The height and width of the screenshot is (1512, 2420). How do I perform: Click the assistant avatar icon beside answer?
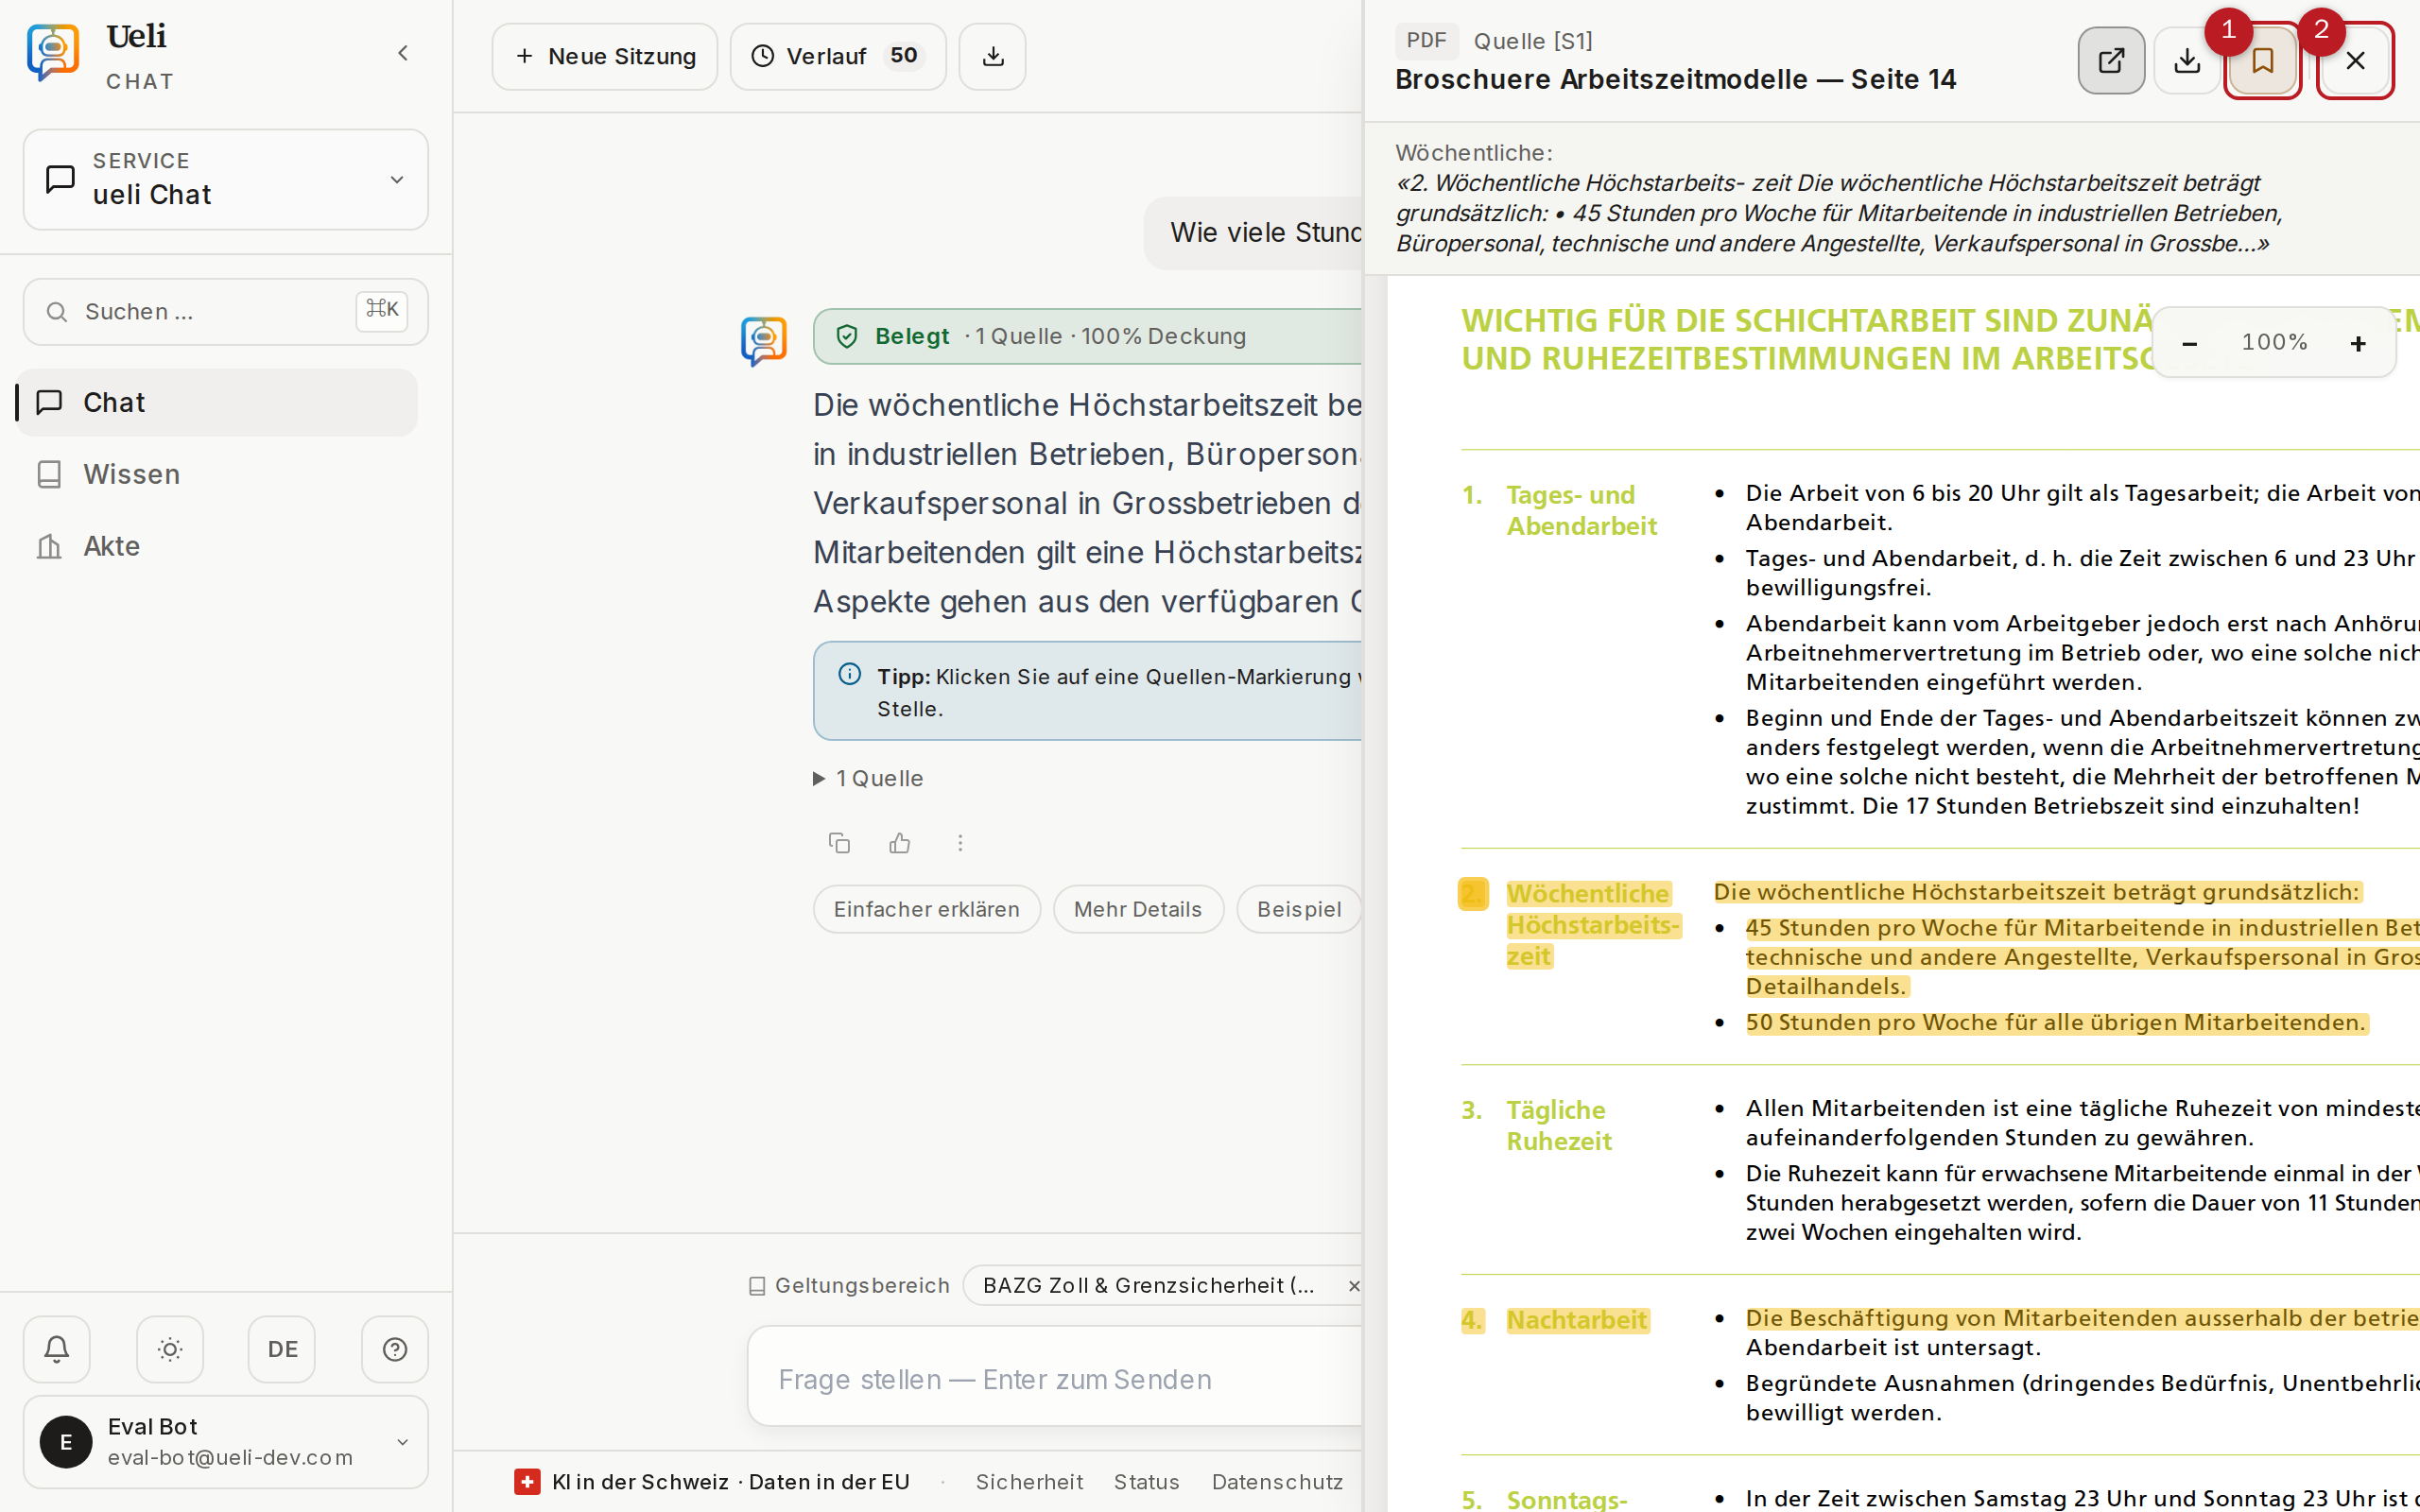tap(764, 342)
